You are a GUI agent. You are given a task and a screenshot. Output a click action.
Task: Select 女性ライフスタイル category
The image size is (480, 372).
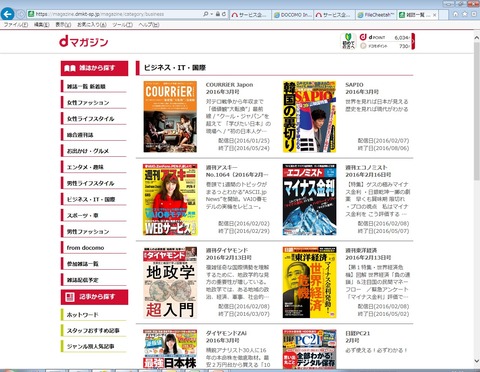click(94, 118)
